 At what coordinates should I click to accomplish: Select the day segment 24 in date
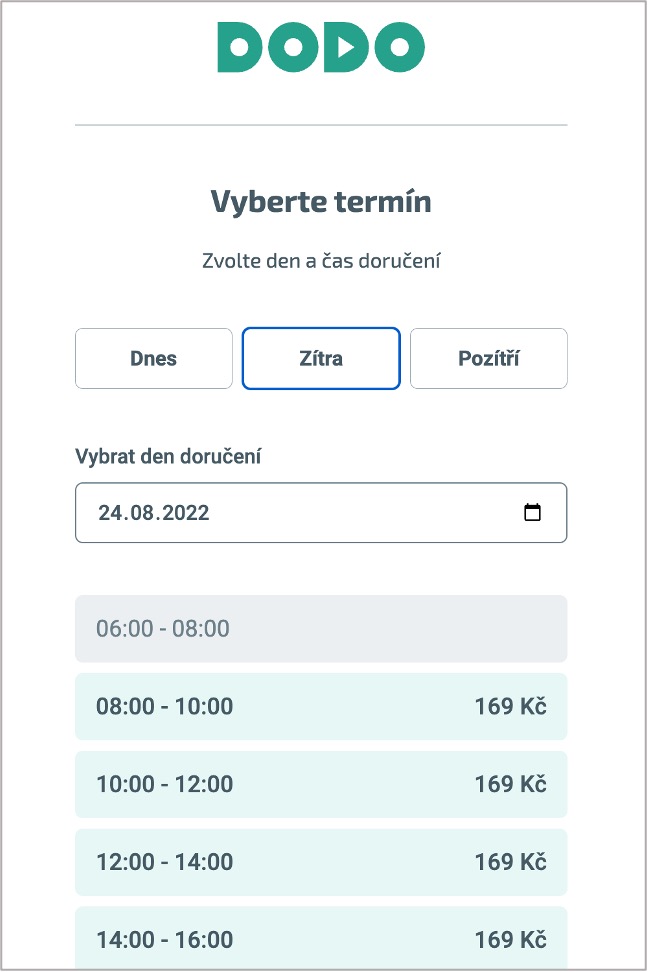[x=111, y=513]
